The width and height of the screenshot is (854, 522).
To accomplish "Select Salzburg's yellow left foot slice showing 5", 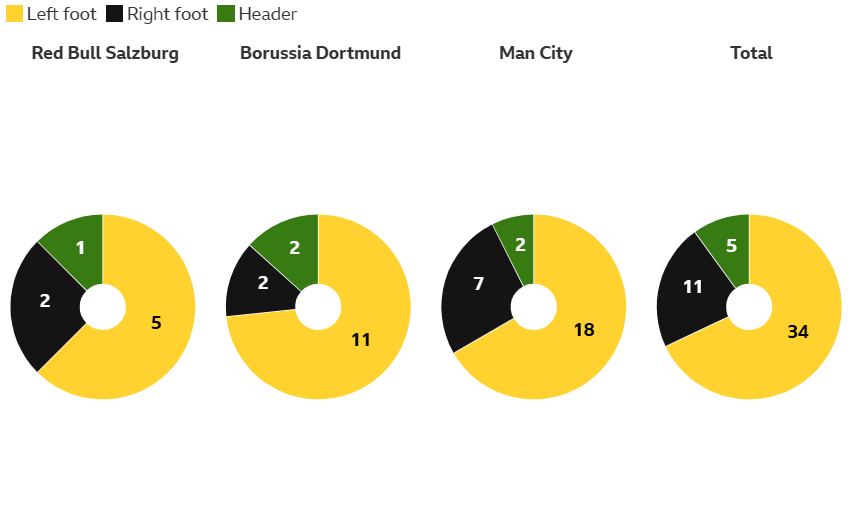I will (x=155, y=322).
